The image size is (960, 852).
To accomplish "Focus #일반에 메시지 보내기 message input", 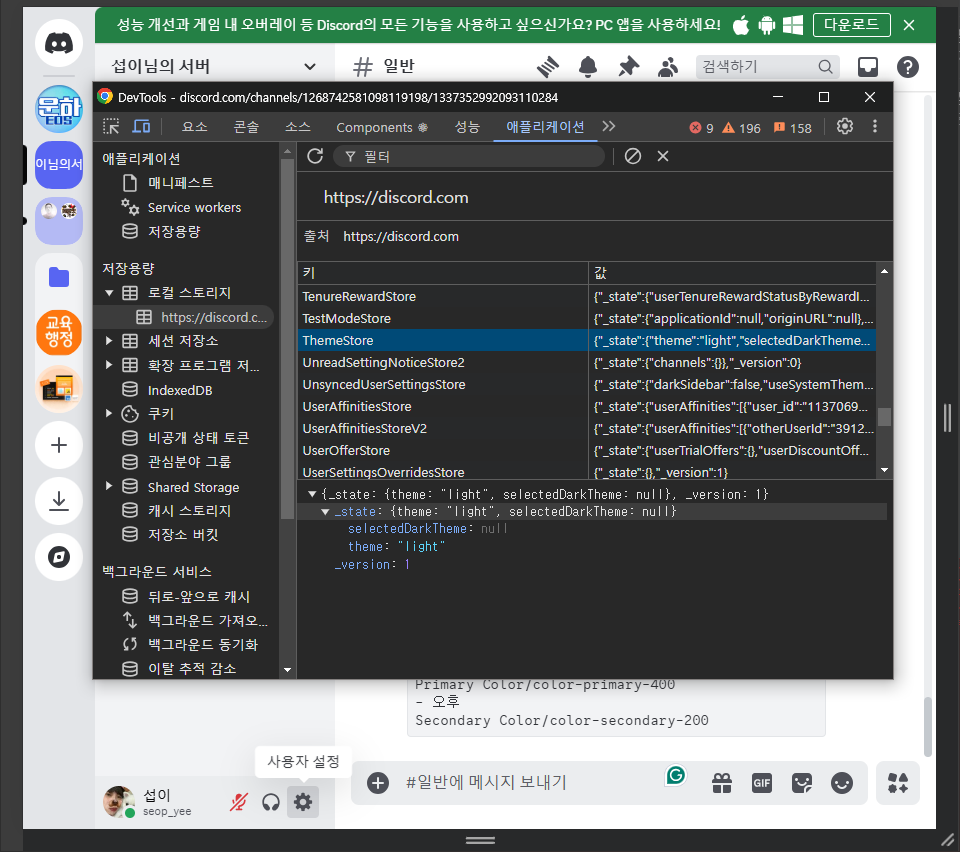I will (530, 783).
